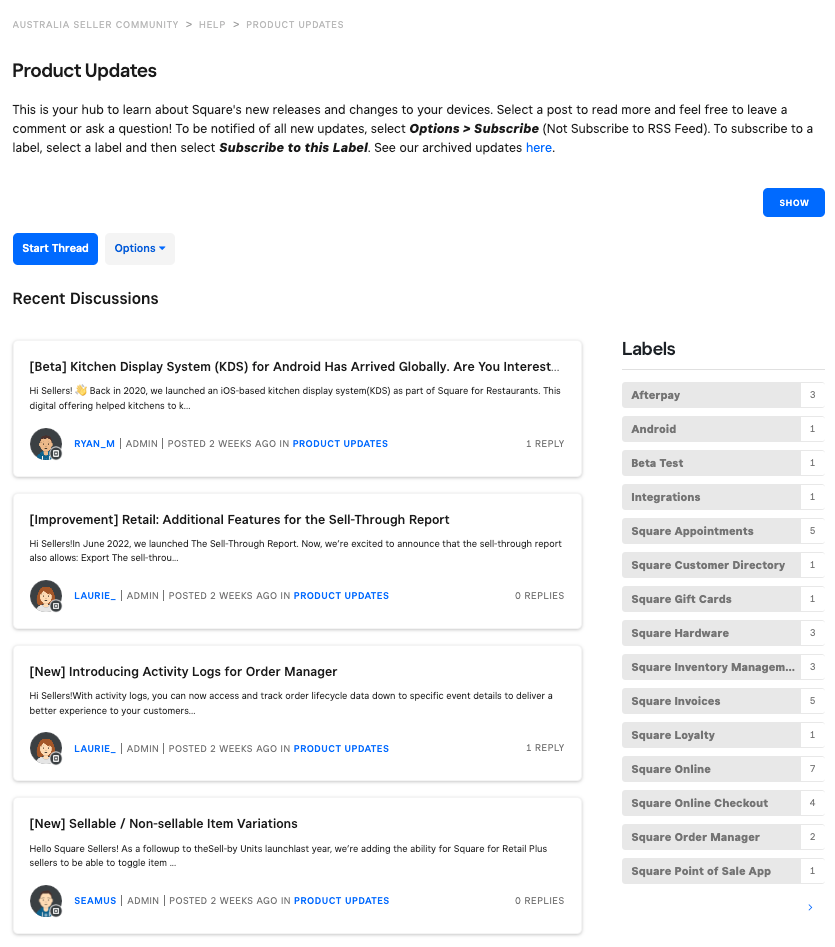Click Laurie_'s avatar on Sell-Through Report post

(46, 596)
